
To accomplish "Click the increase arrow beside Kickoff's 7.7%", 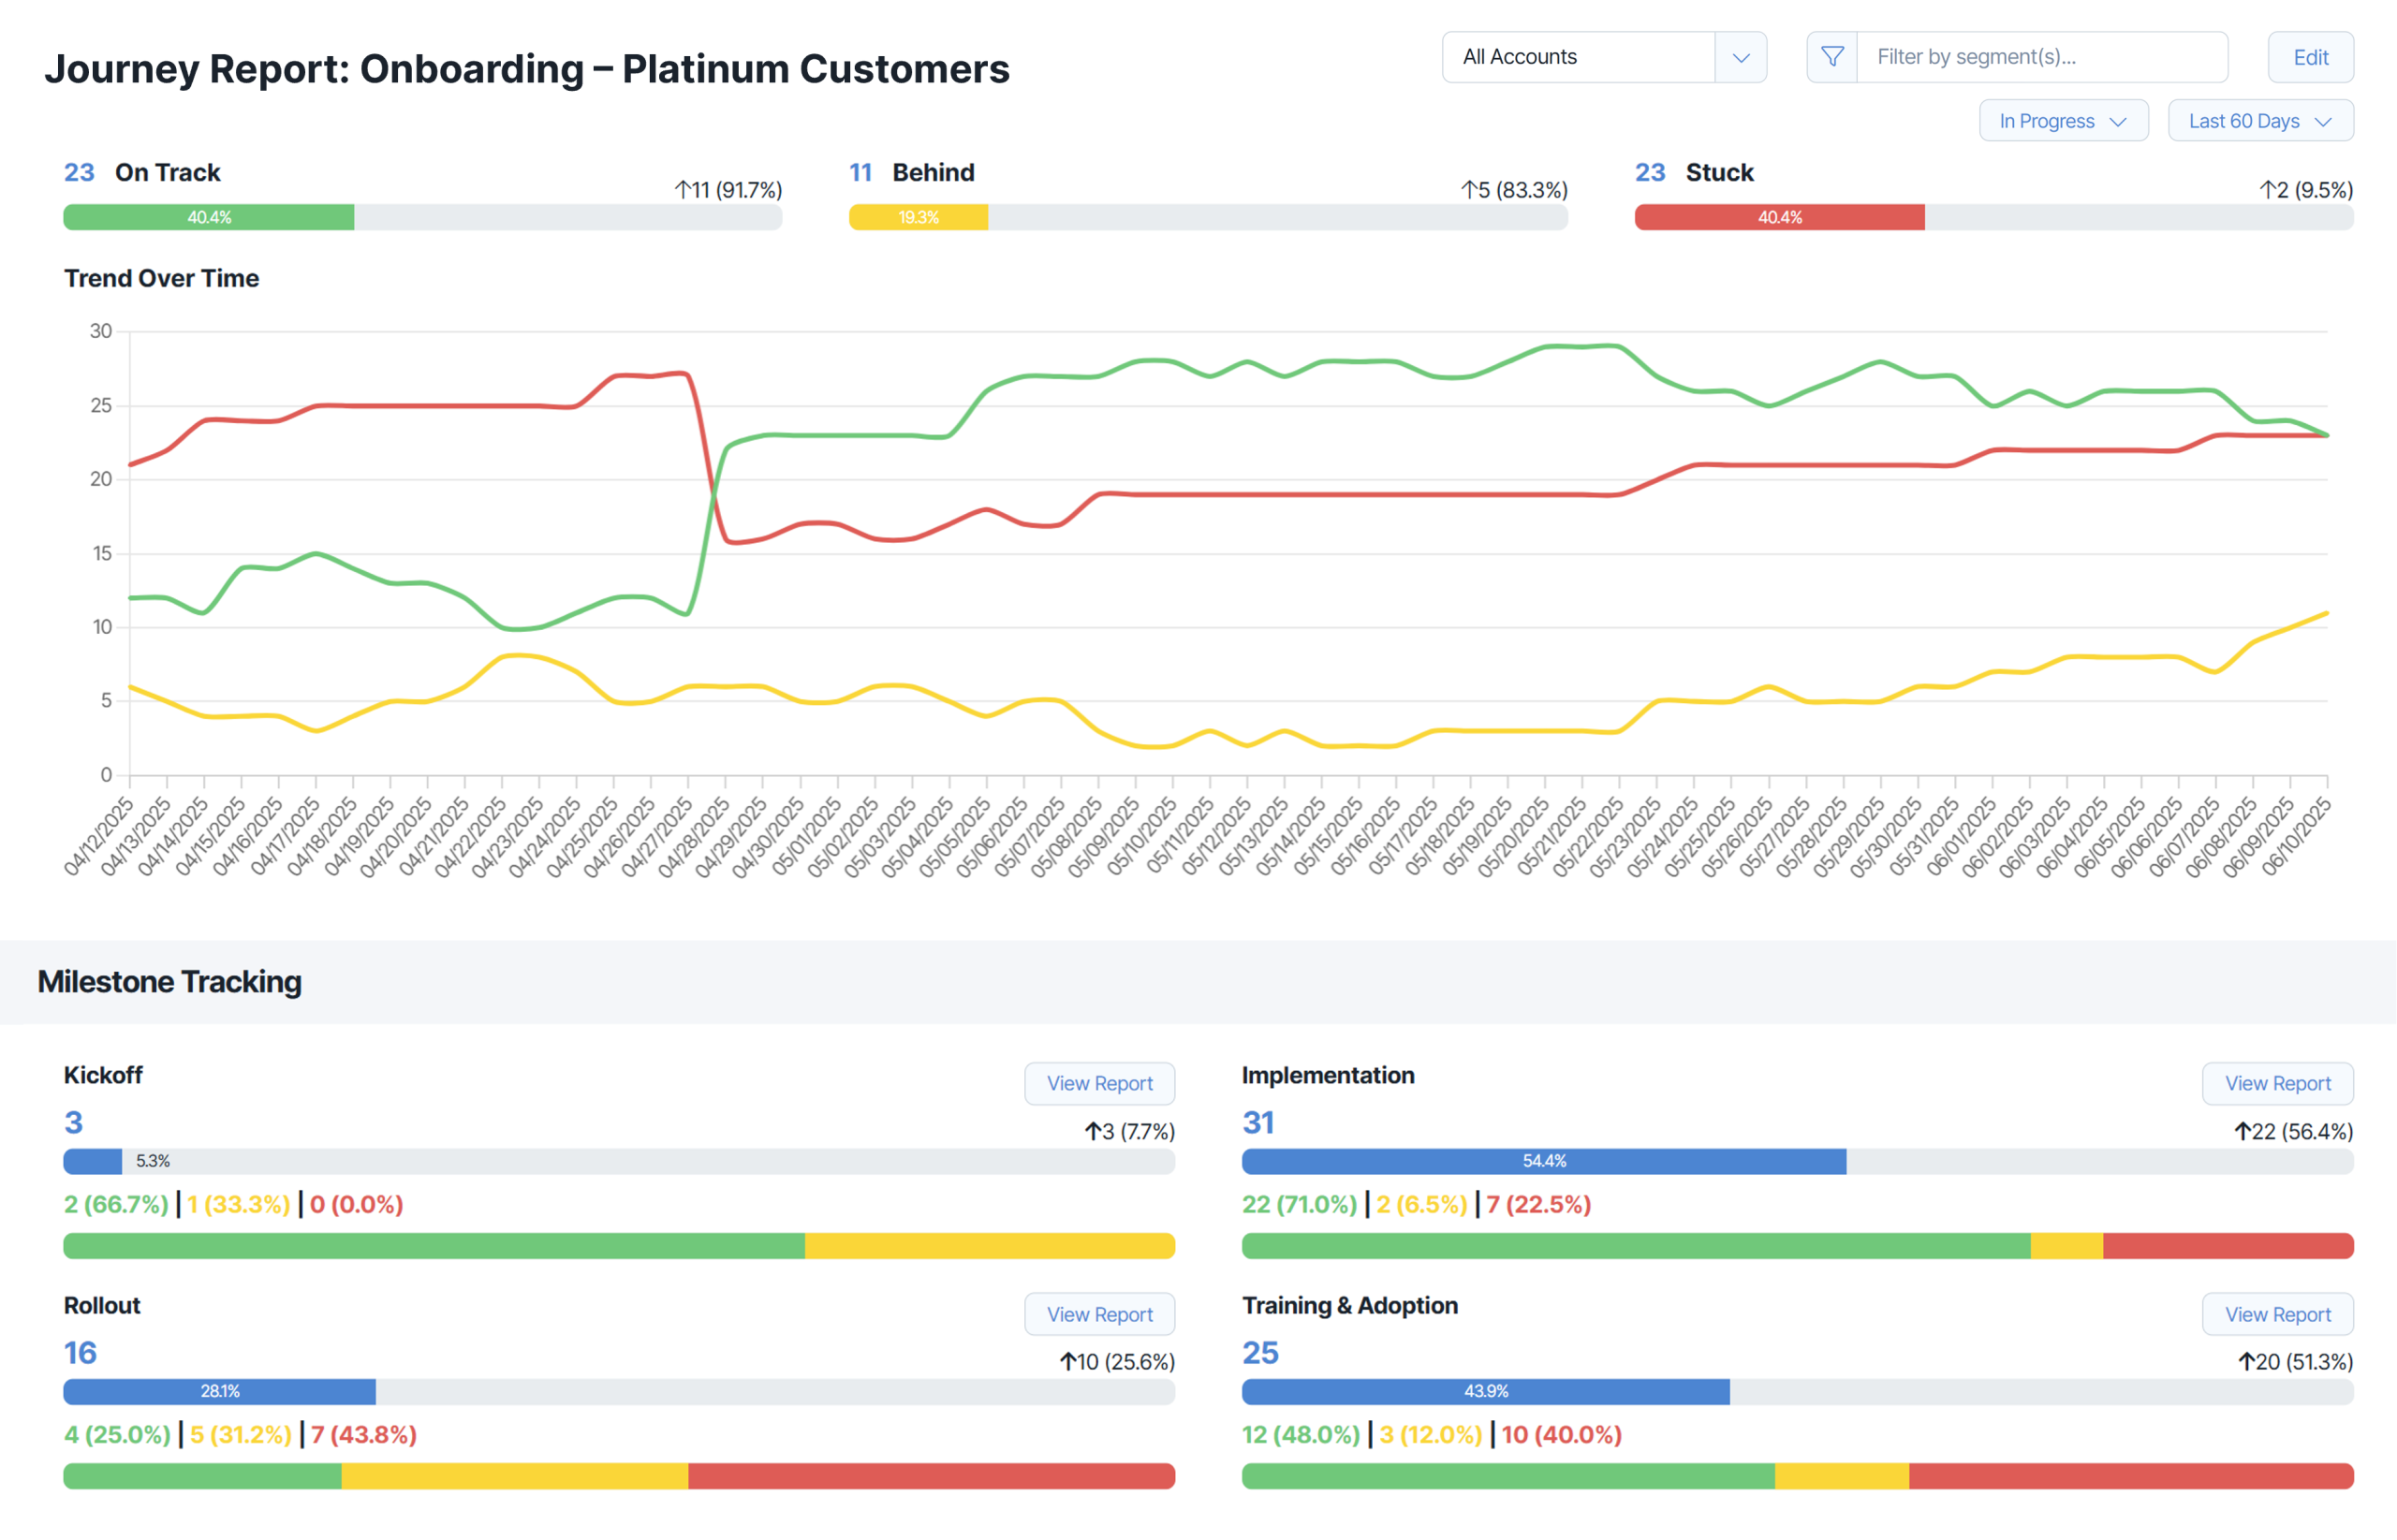I will (1091, 1131).
